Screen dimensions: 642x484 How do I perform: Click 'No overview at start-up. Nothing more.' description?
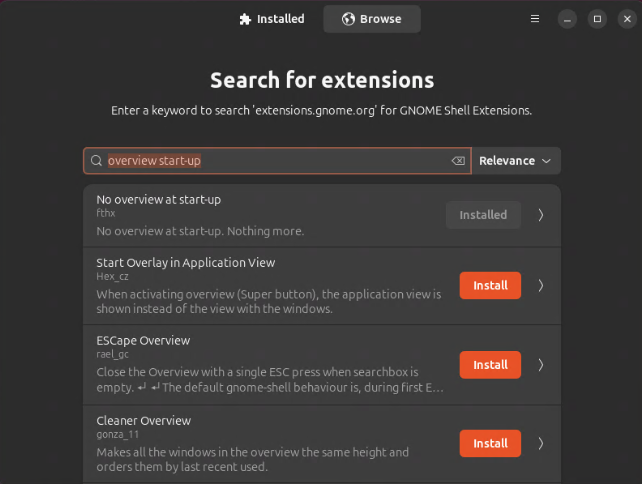pyautogui.click(x=200, y=231)
